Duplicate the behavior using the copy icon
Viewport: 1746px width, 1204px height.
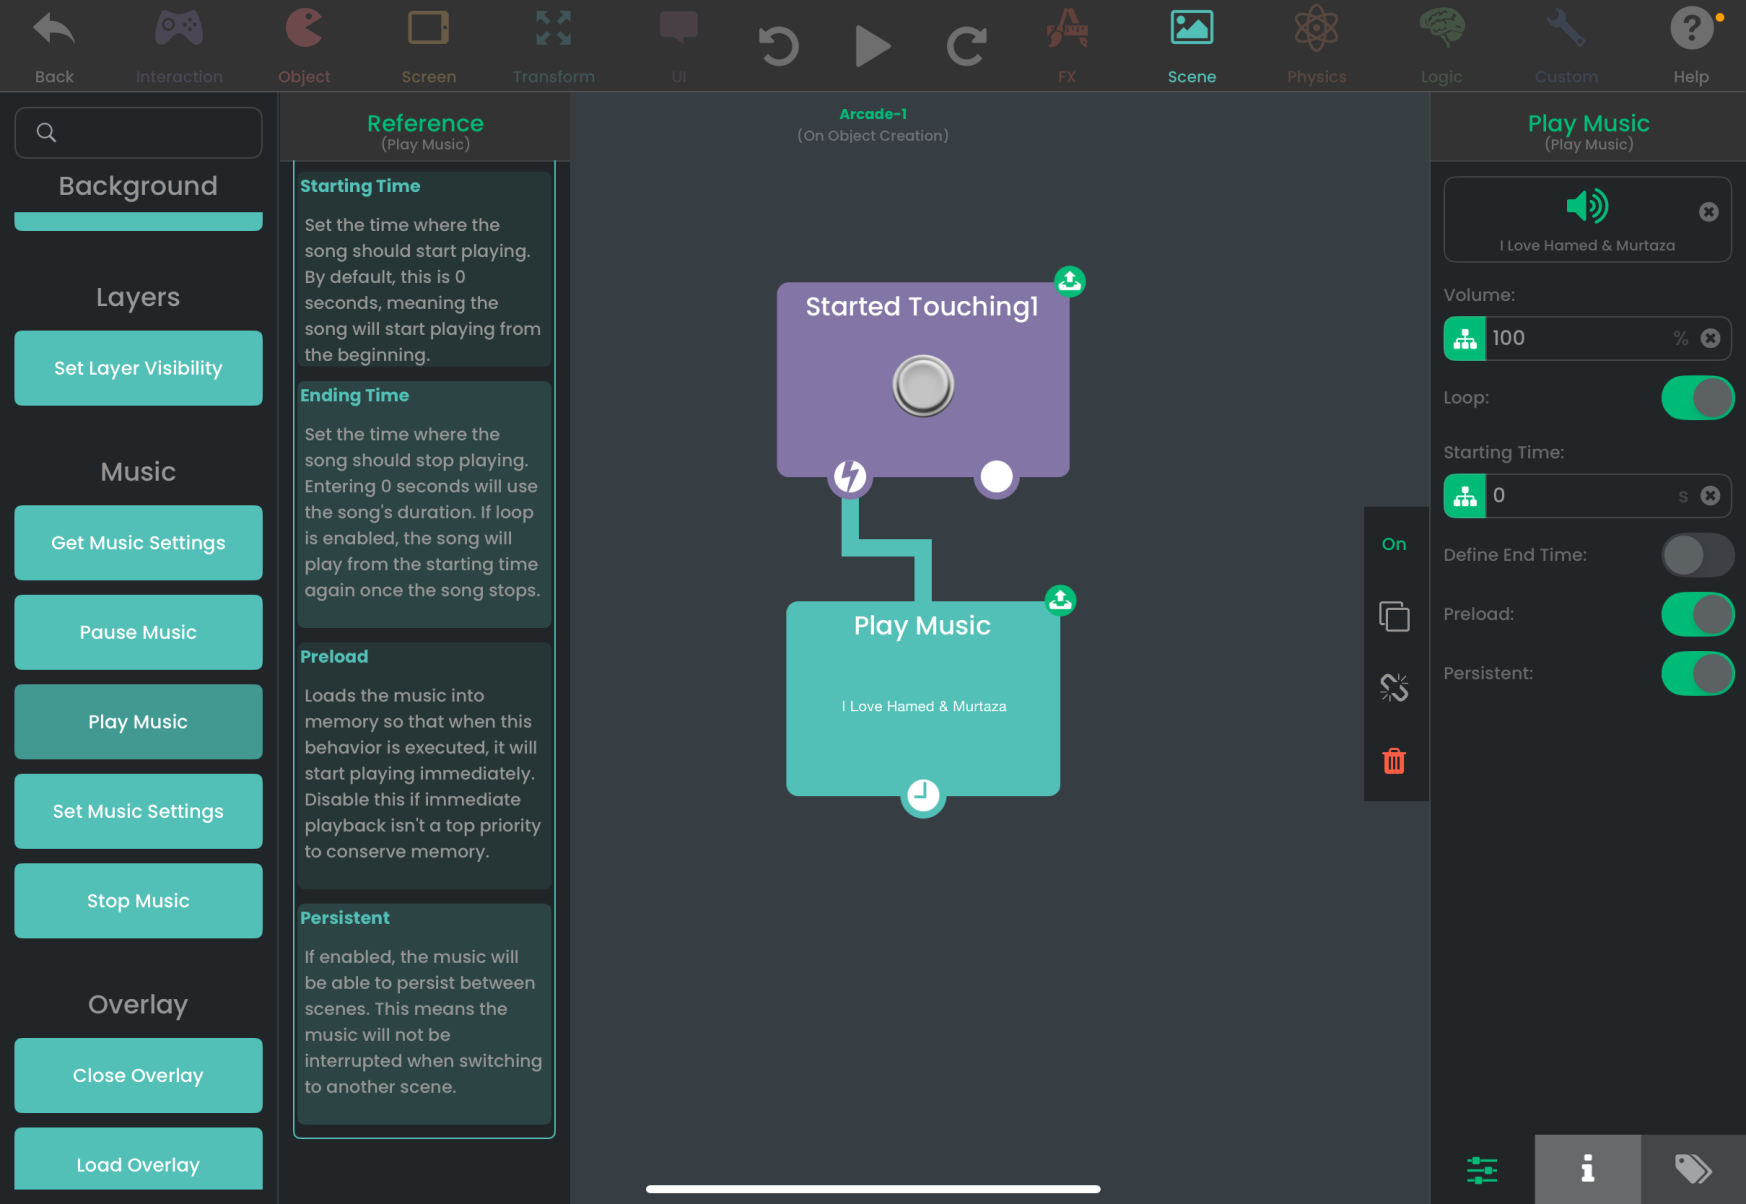click(x=1394, y=616)
